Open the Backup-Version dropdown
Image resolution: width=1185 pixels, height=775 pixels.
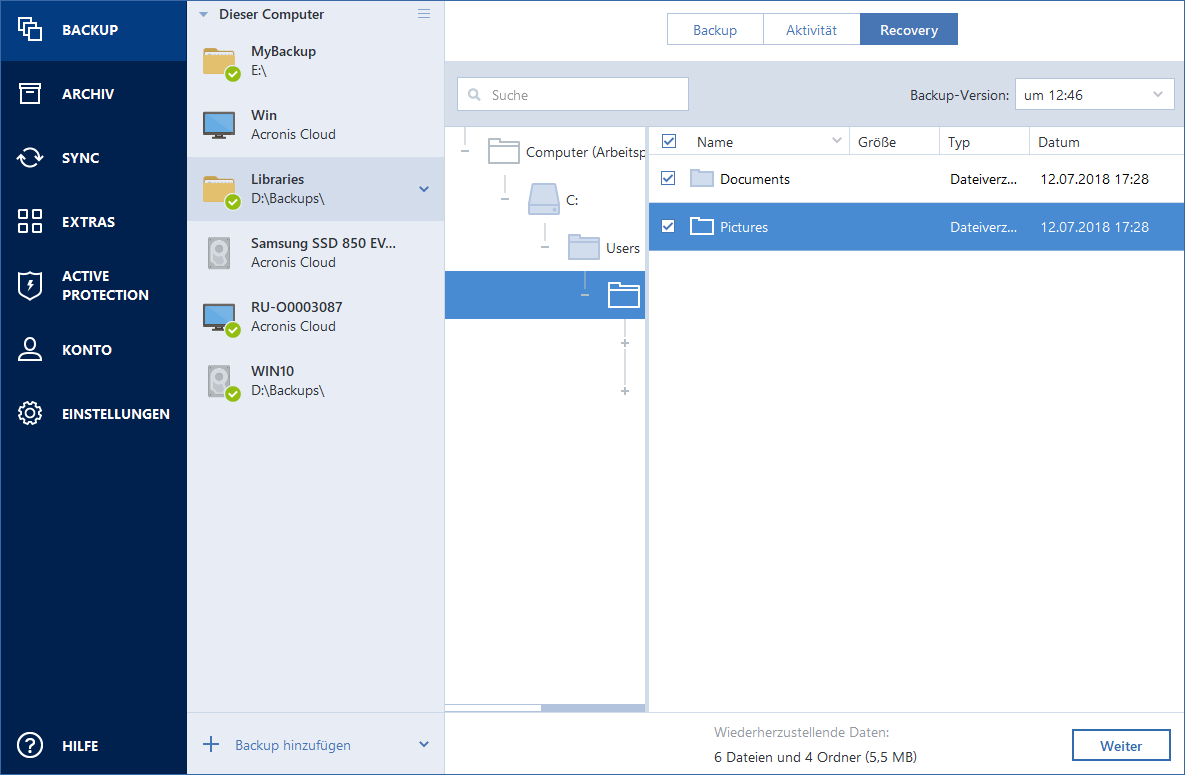click(x=1094, y=93)
